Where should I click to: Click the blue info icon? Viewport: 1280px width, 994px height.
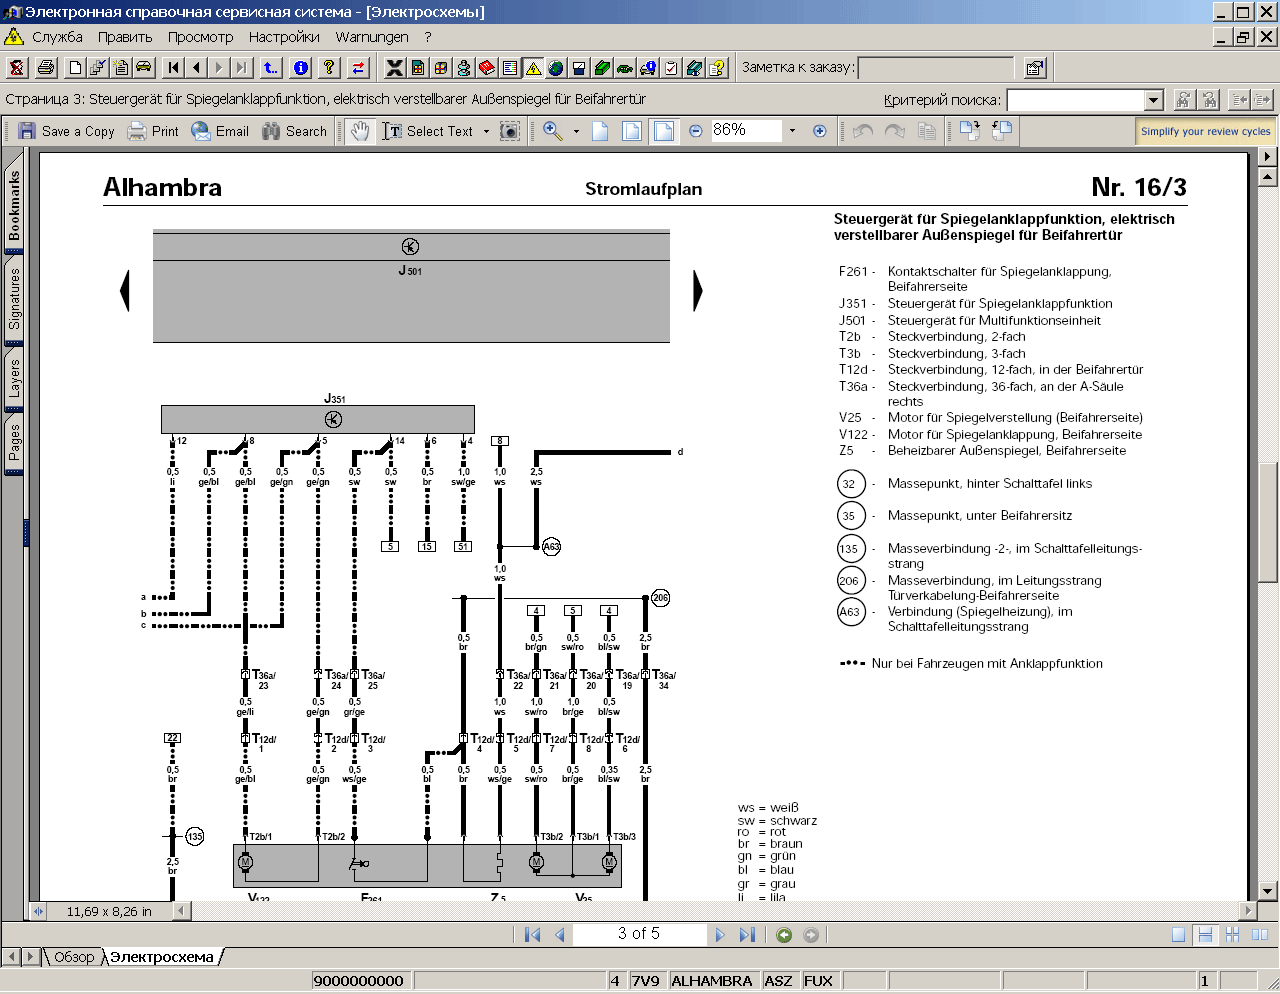click(x=301, y=68)
